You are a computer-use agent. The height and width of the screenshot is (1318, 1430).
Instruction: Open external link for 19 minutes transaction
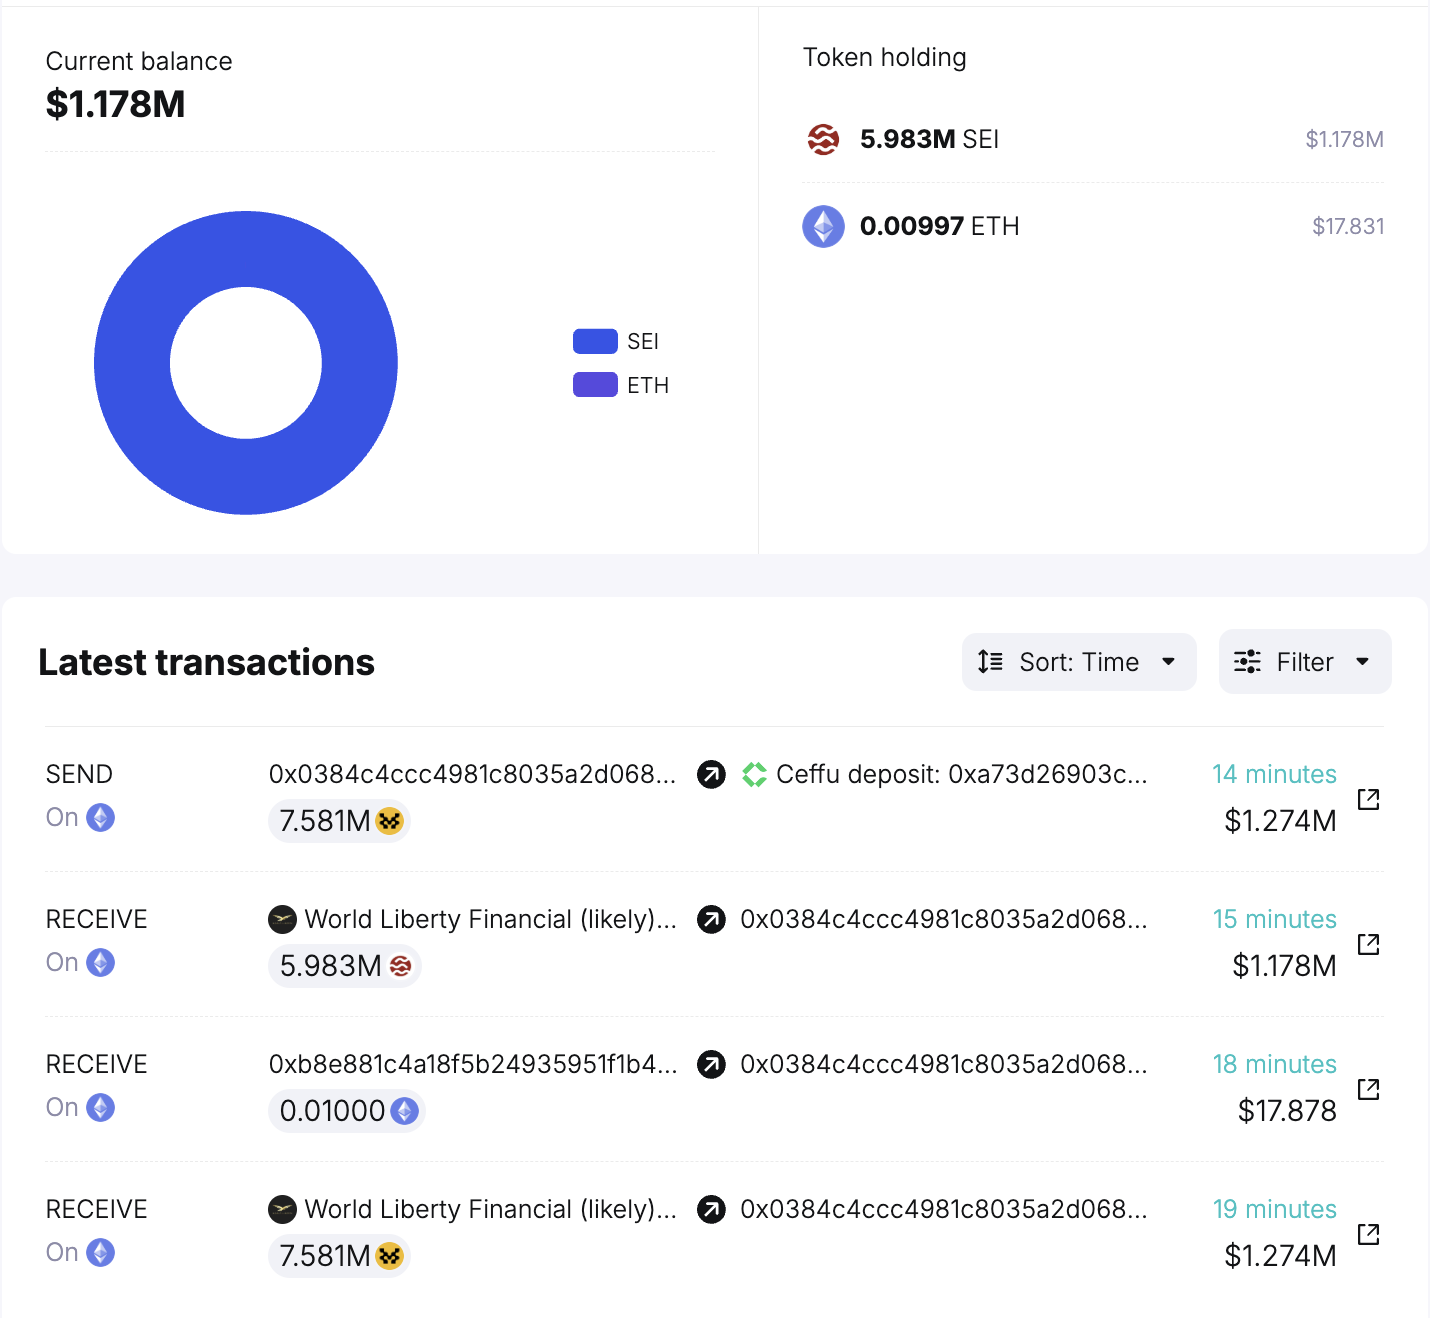tap(1368, 1234)
